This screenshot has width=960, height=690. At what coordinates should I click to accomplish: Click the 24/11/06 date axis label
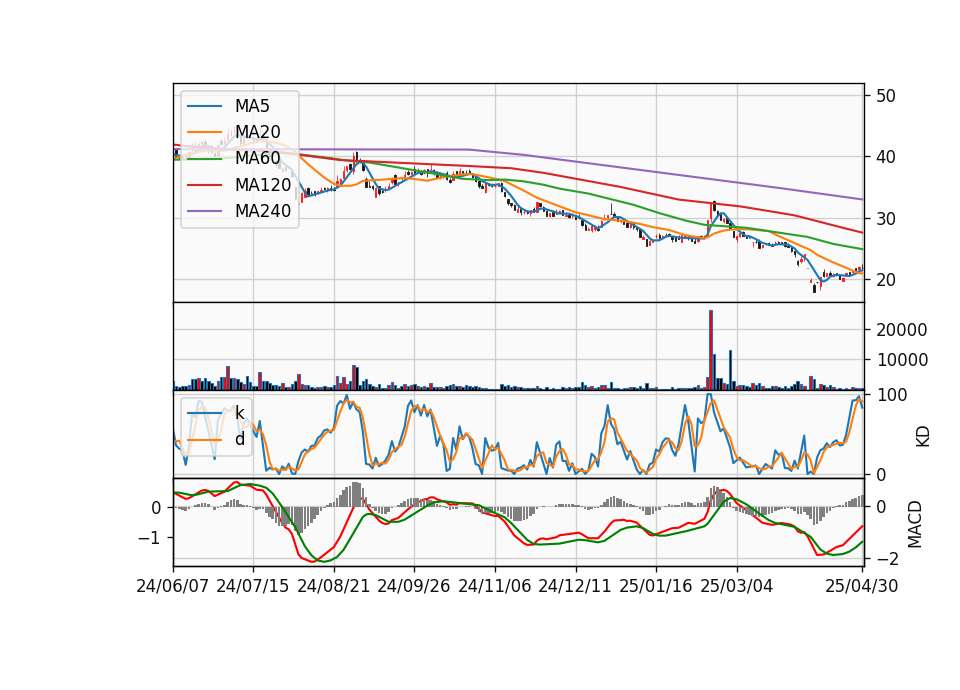495,586
